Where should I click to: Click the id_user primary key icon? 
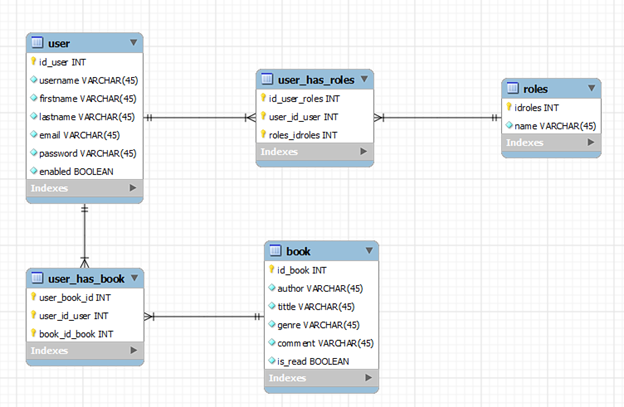pyautogui.click(x=34, y=61)
